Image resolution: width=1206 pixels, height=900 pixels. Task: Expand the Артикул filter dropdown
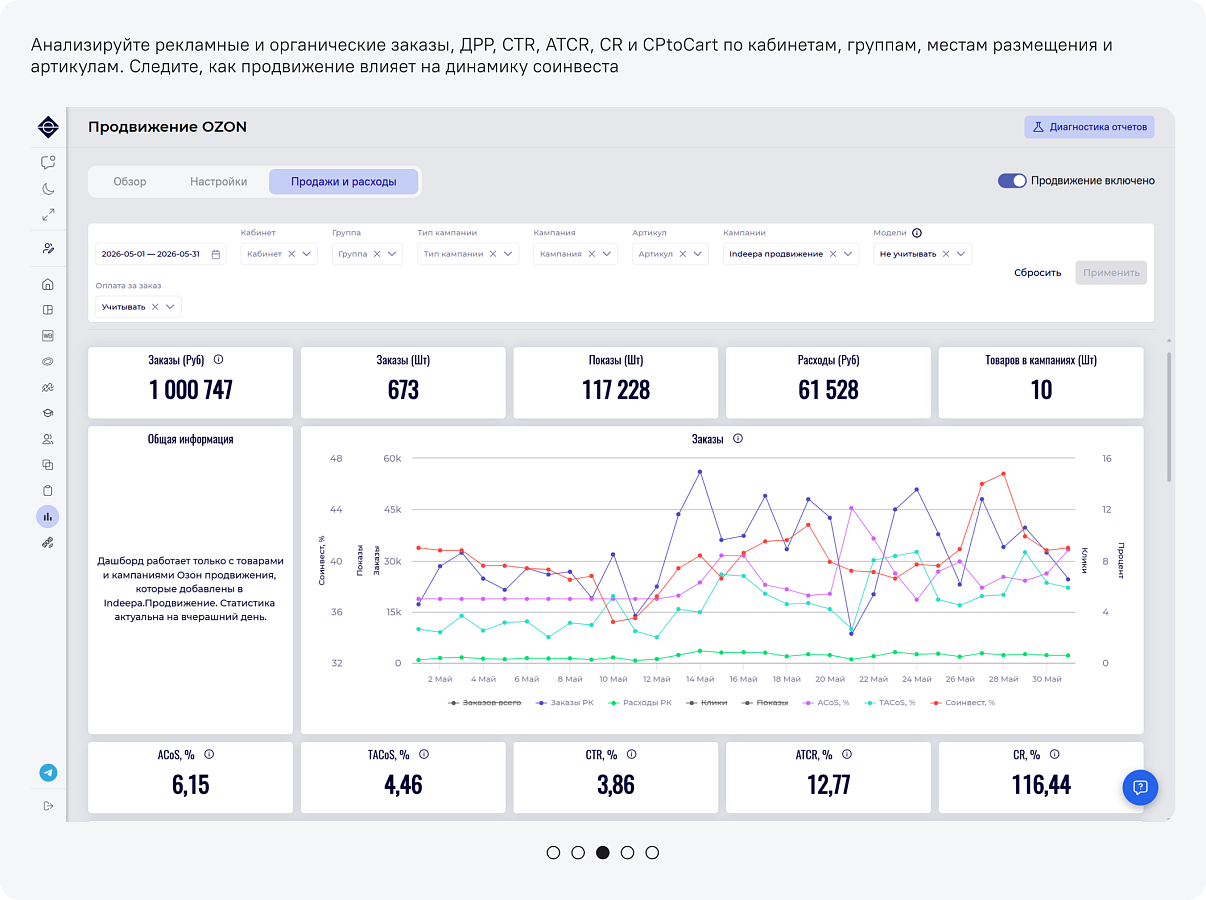click(698, 254)
